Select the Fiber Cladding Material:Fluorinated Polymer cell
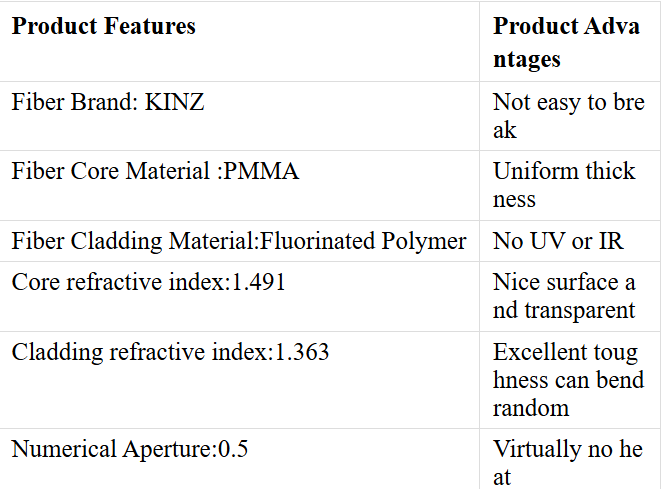 coord(239,241)
